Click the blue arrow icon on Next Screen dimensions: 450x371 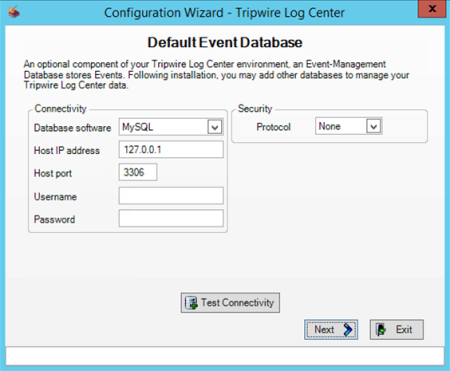[348, 330]
